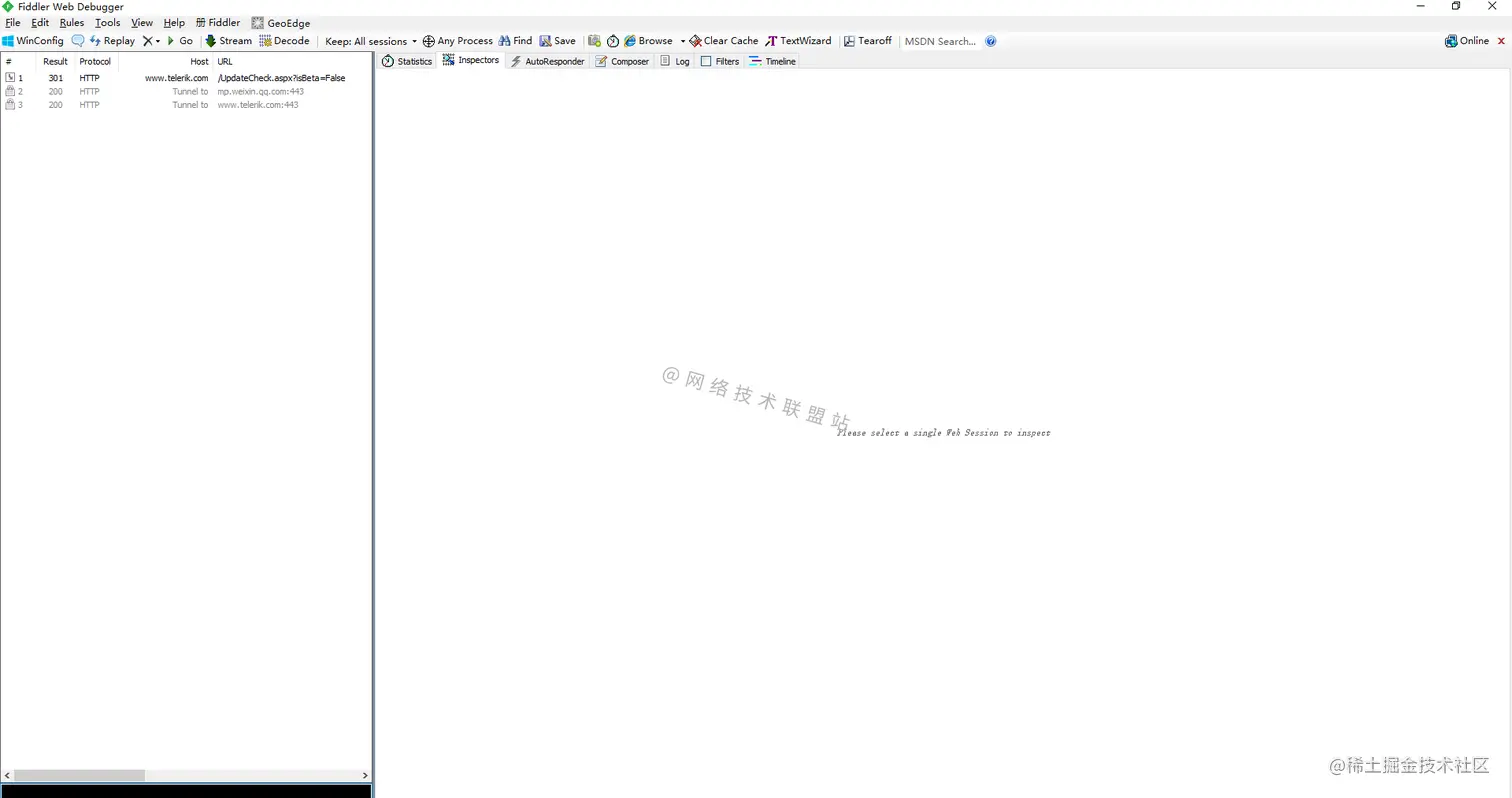1512x798 pixels.
Task: Click the horizontal scrollbar thumb in session list
Action: pyautogui.click(x=79, y=775)
